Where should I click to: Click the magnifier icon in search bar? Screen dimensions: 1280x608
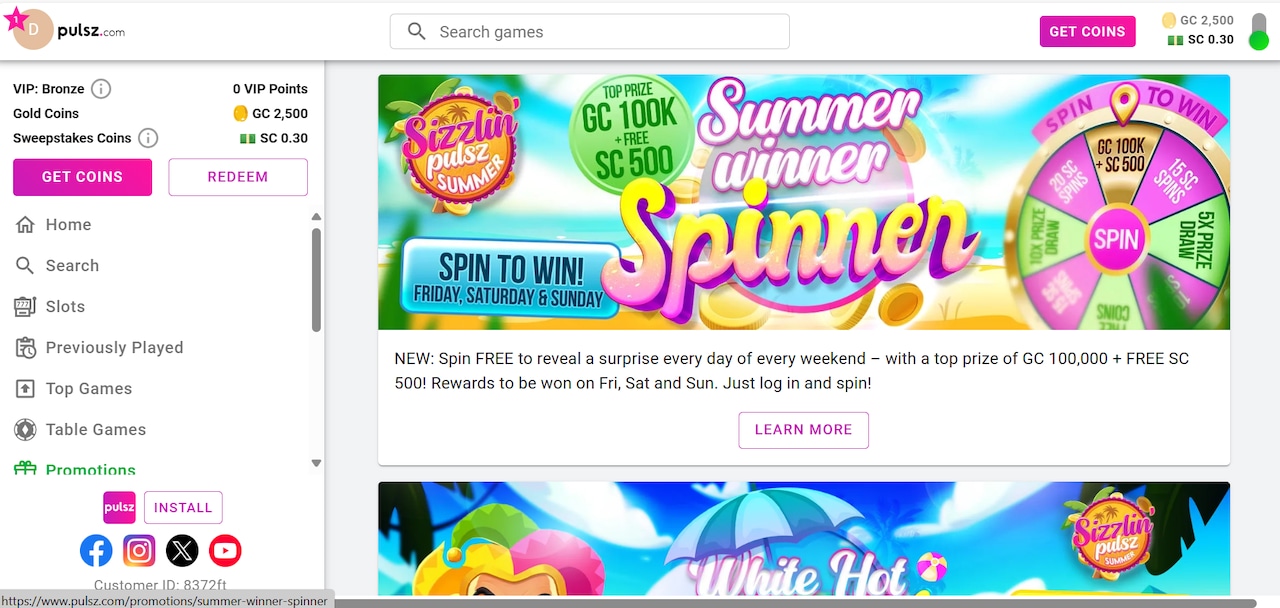pyautogui.click(x=417, y=31)
